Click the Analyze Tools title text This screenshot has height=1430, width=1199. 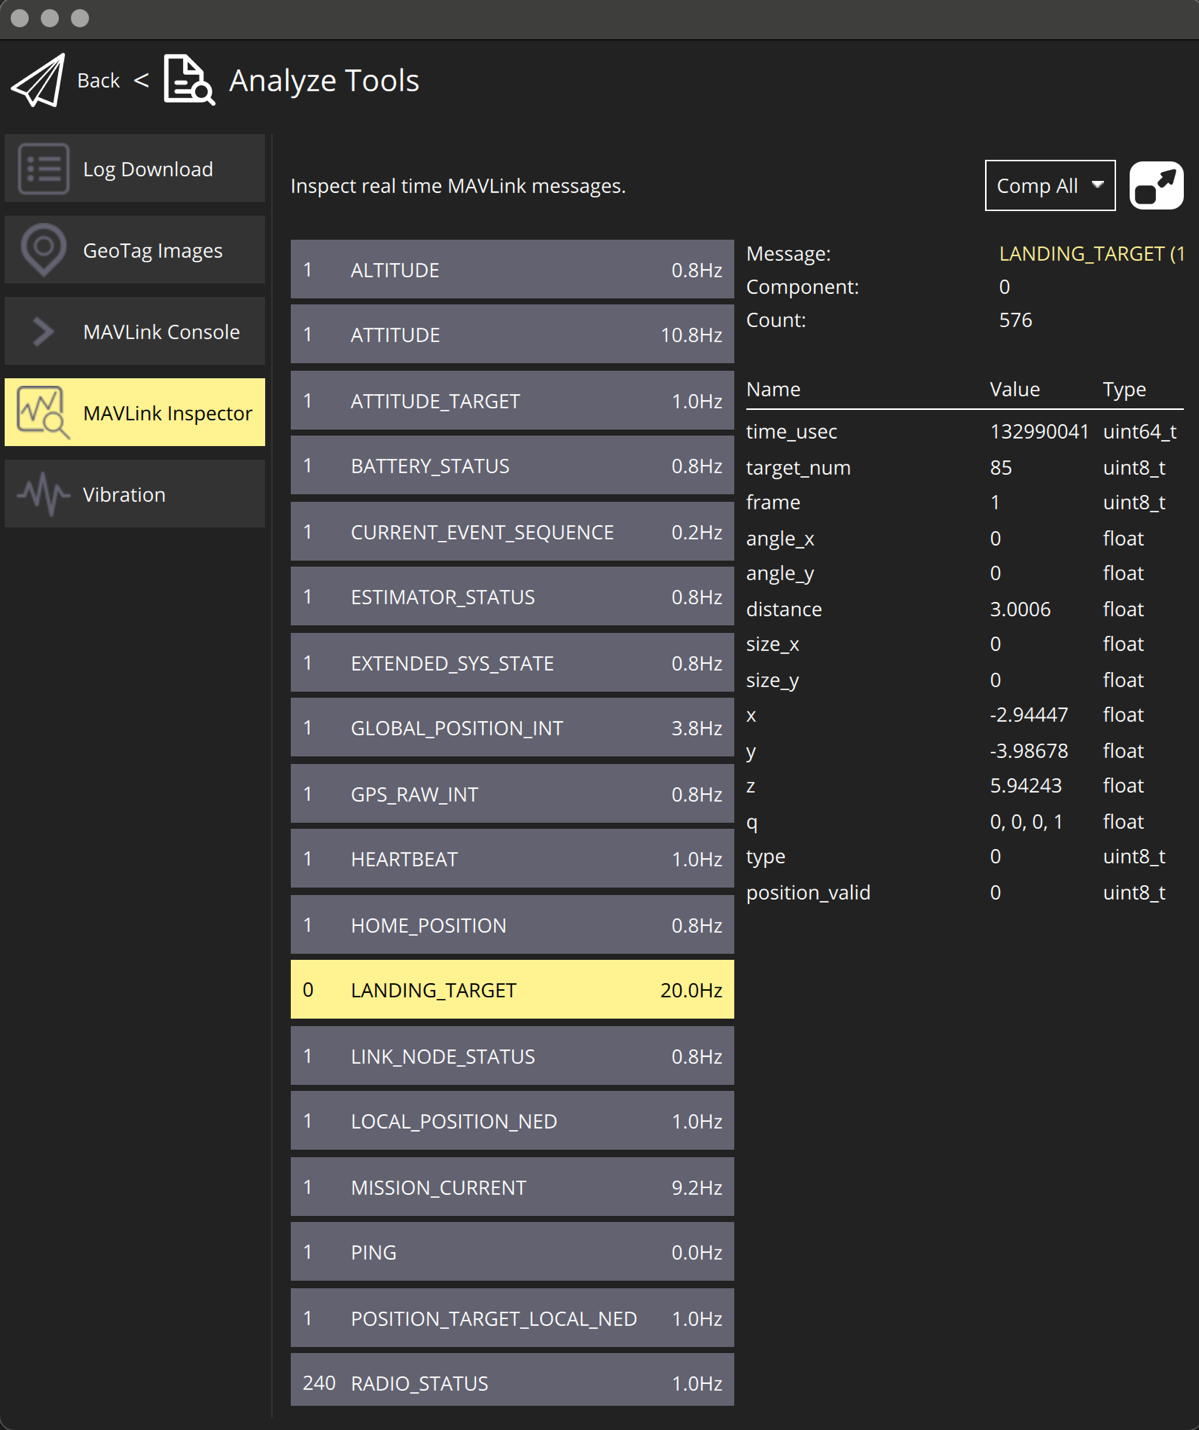coord(324,81)
